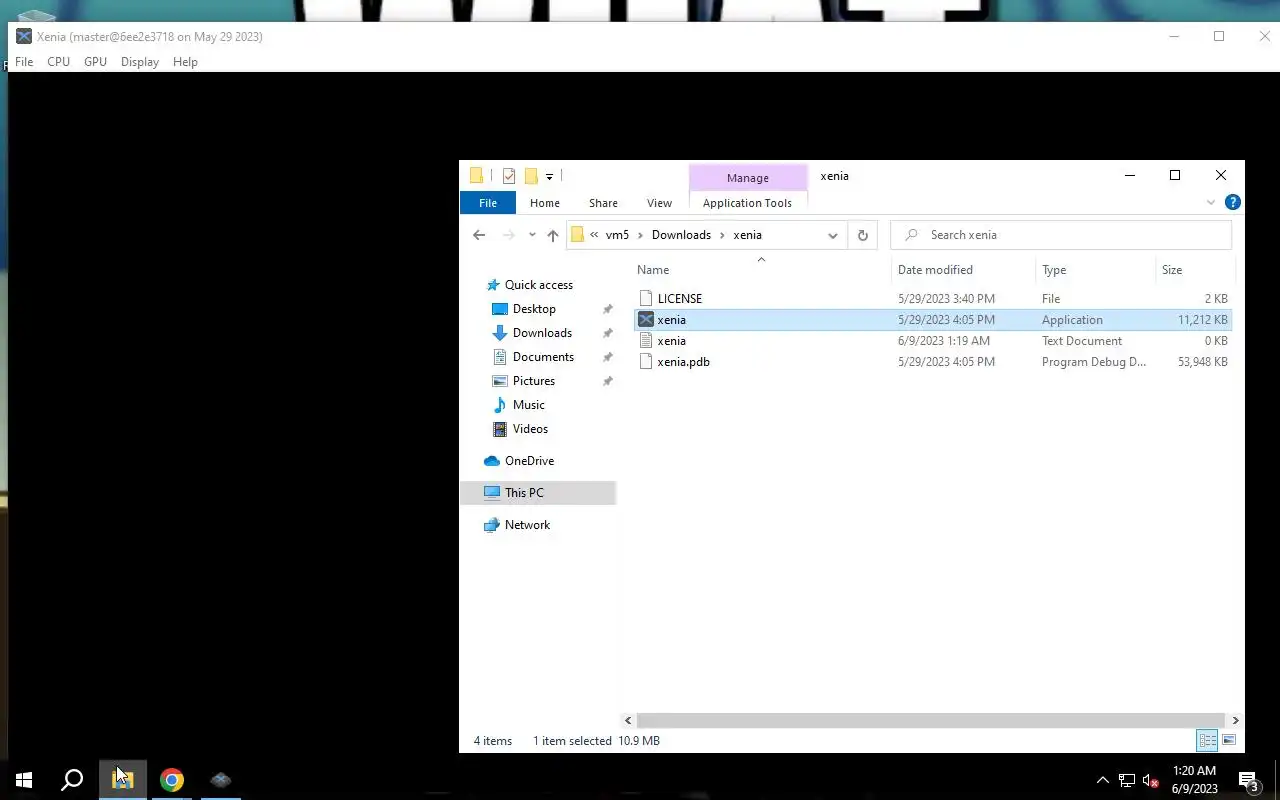Open the notification center
Viewport: 1280px width, 800px height.
[1249, 780]
